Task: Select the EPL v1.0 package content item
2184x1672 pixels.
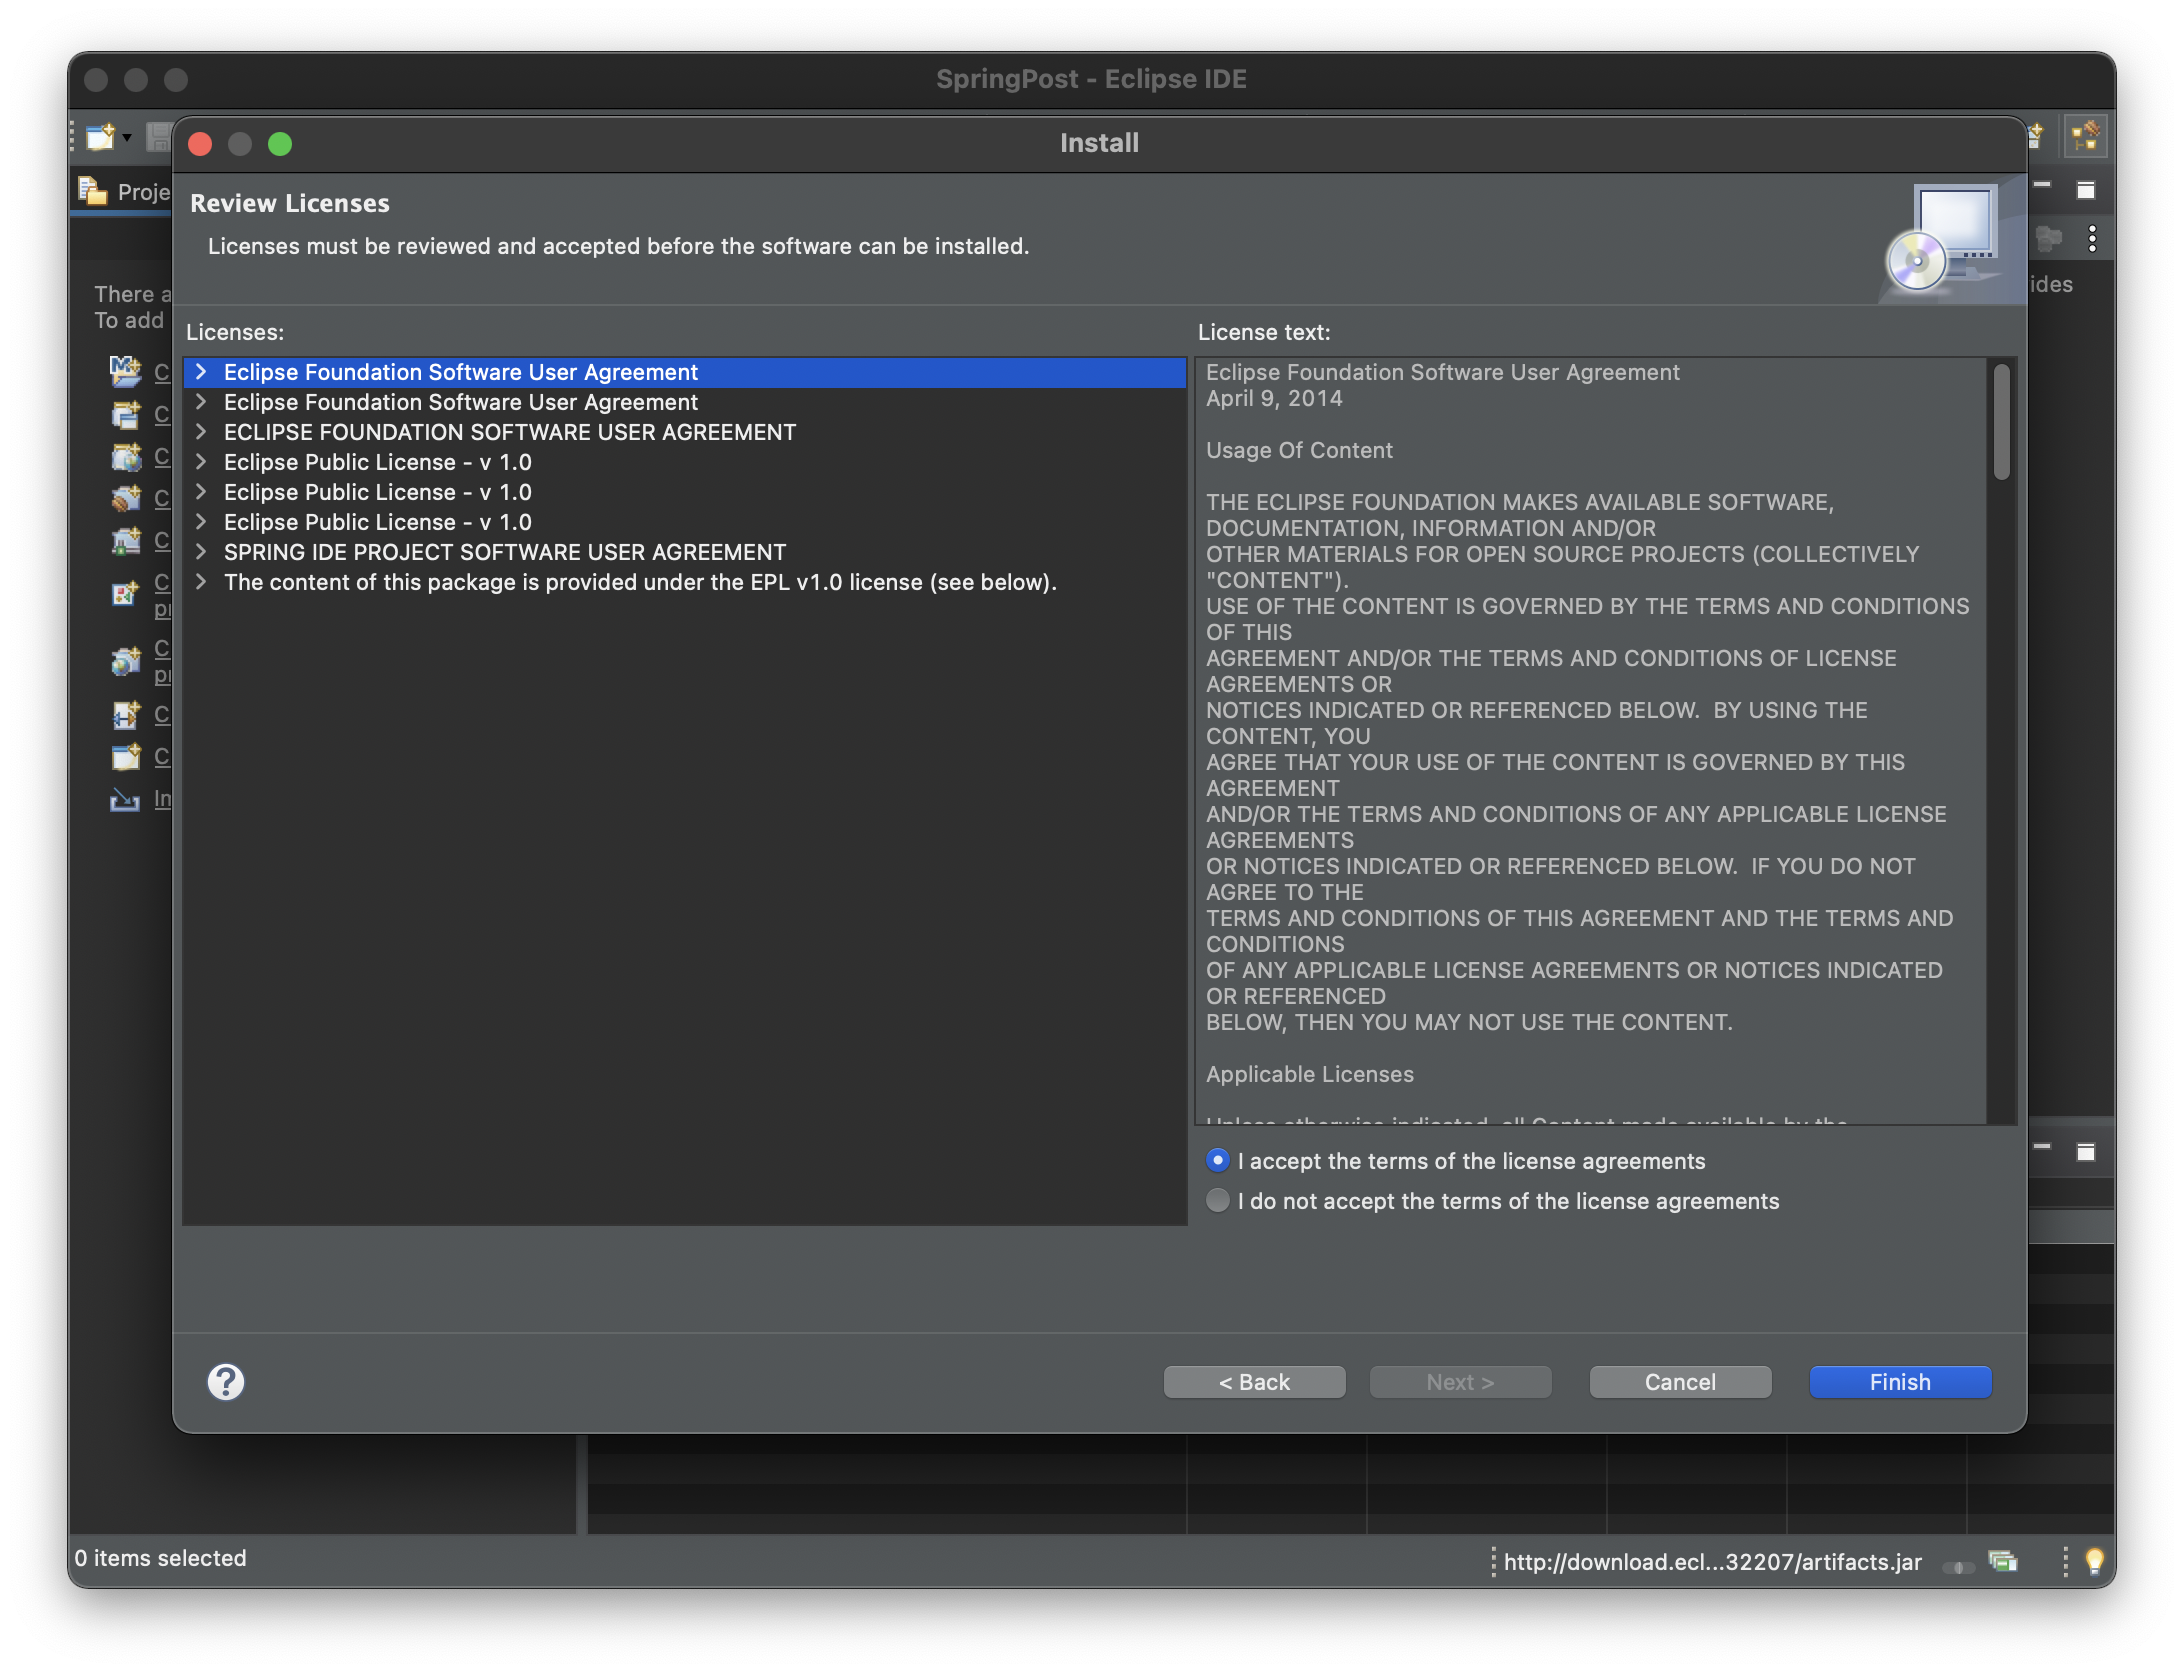Action: (x=640, y=582)
